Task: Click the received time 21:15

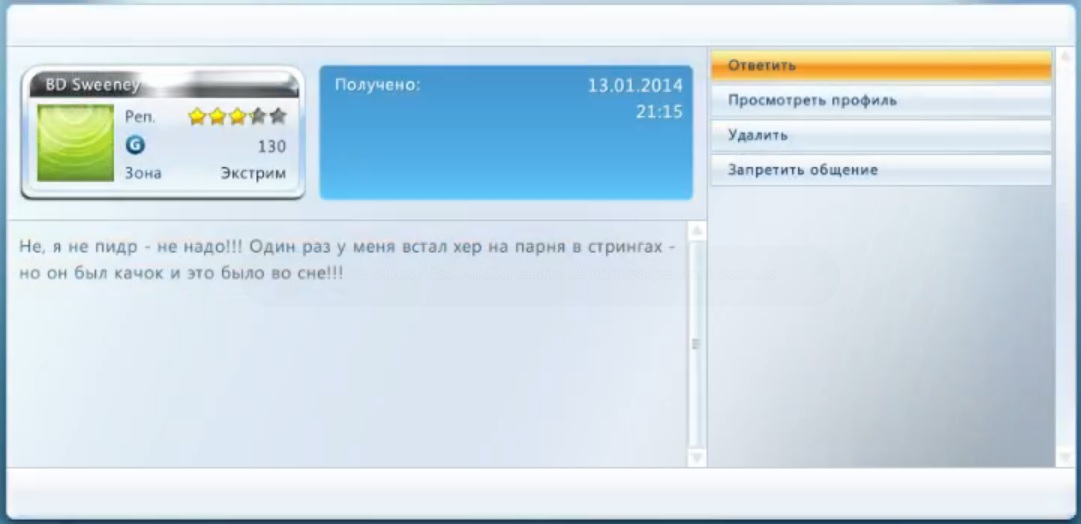Action: [659, 112]
